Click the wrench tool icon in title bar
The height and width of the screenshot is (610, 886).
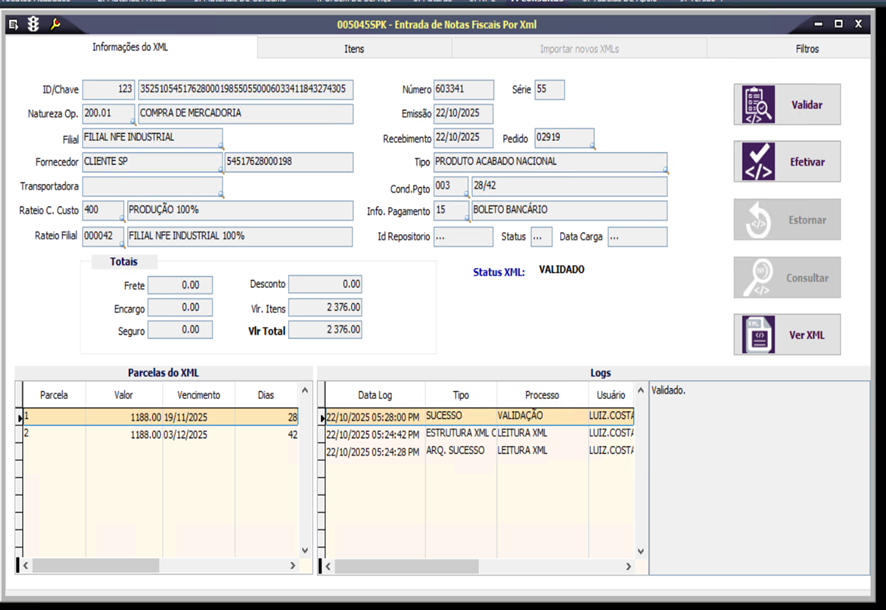55,24
